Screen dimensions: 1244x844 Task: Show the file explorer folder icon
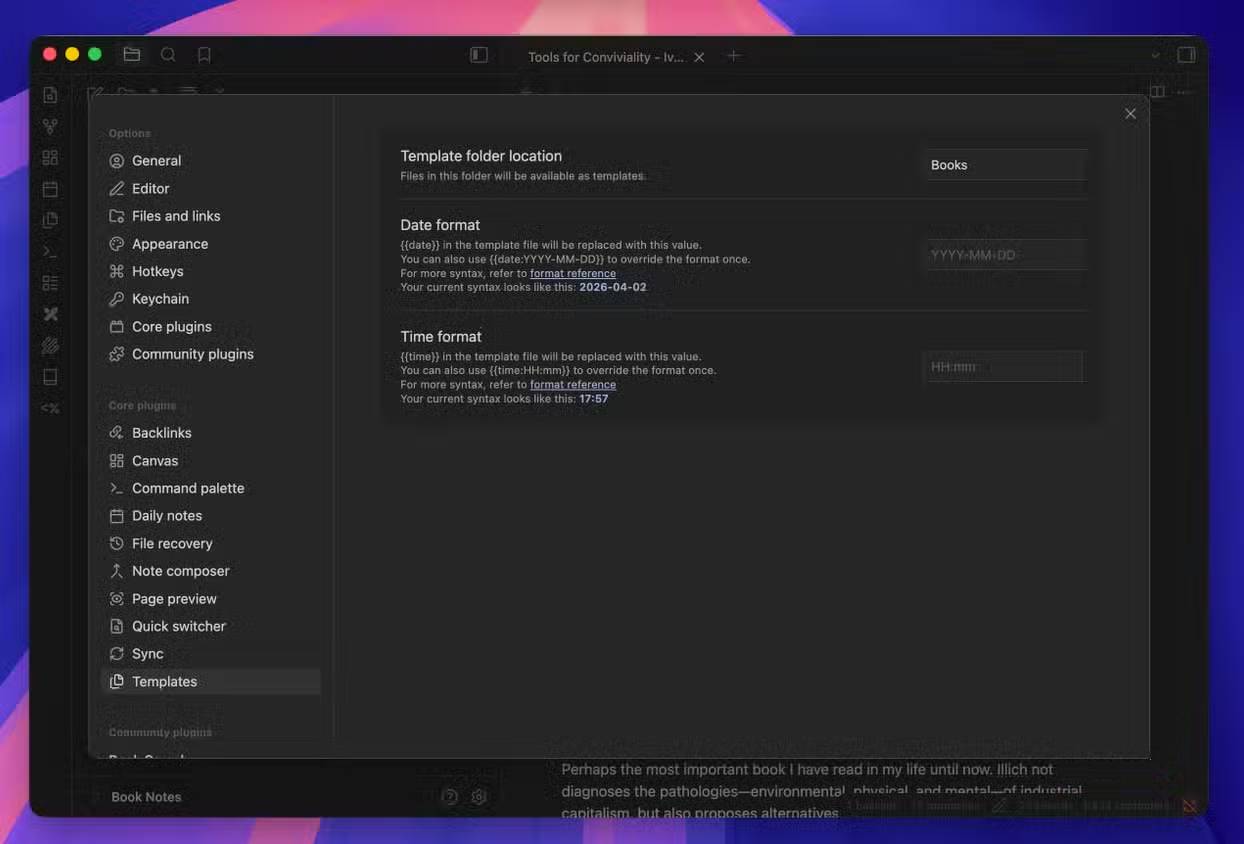point(131,55)
